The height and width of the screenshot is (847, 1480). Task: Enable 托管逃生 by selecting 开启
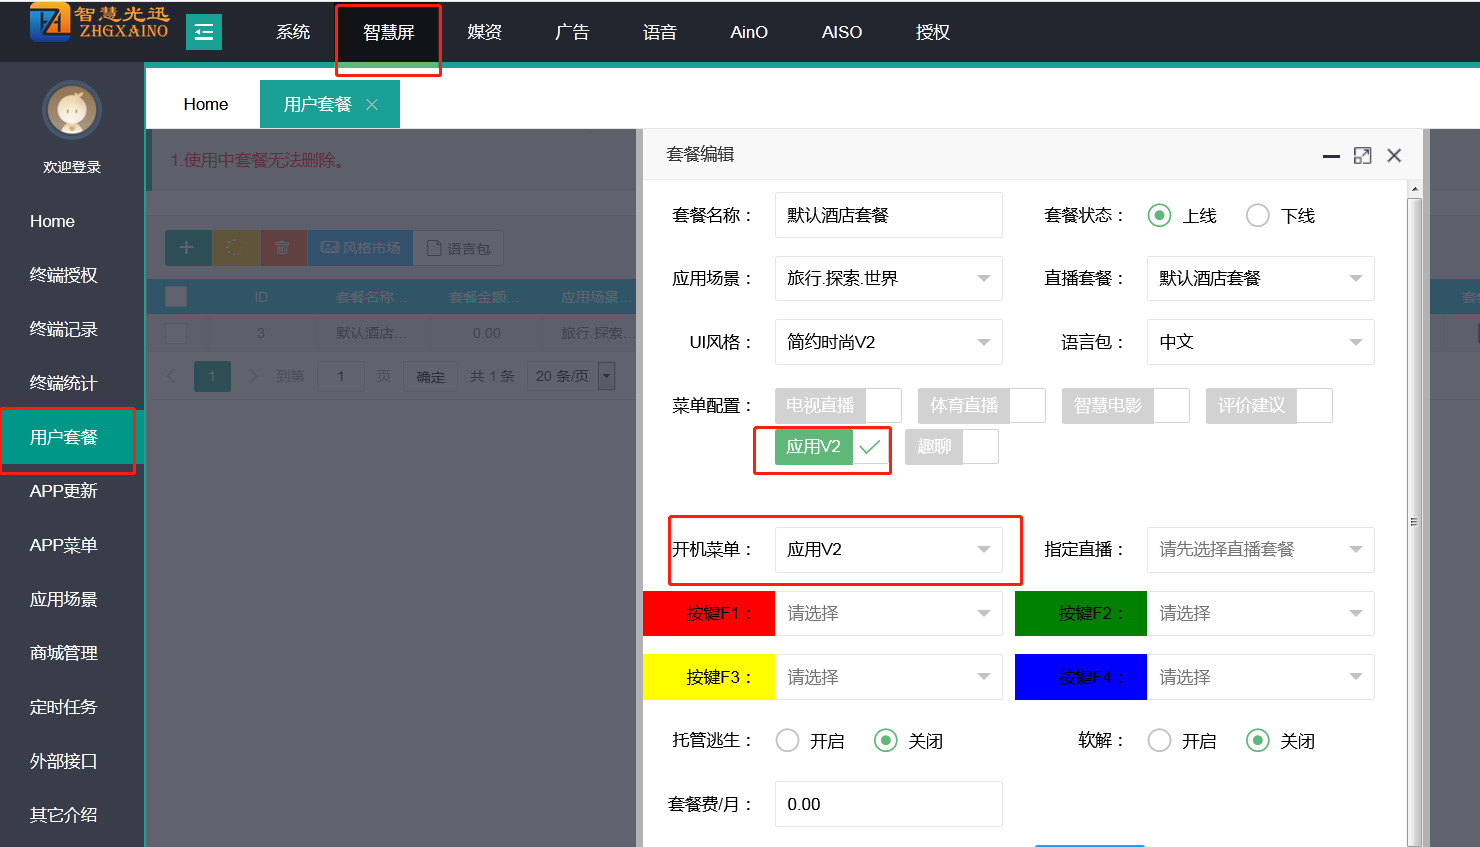788,741
